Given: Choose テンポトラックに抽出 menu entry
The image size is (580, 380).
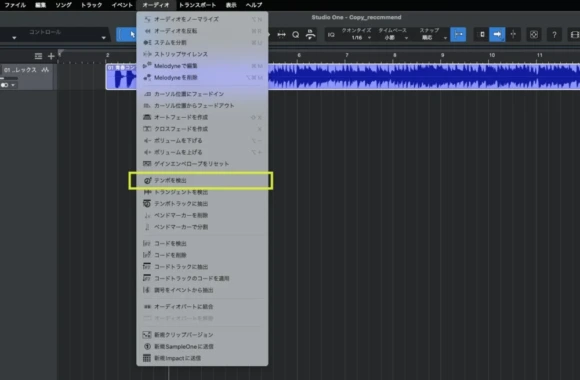Looking at the screenshot, I should point(202,204).
